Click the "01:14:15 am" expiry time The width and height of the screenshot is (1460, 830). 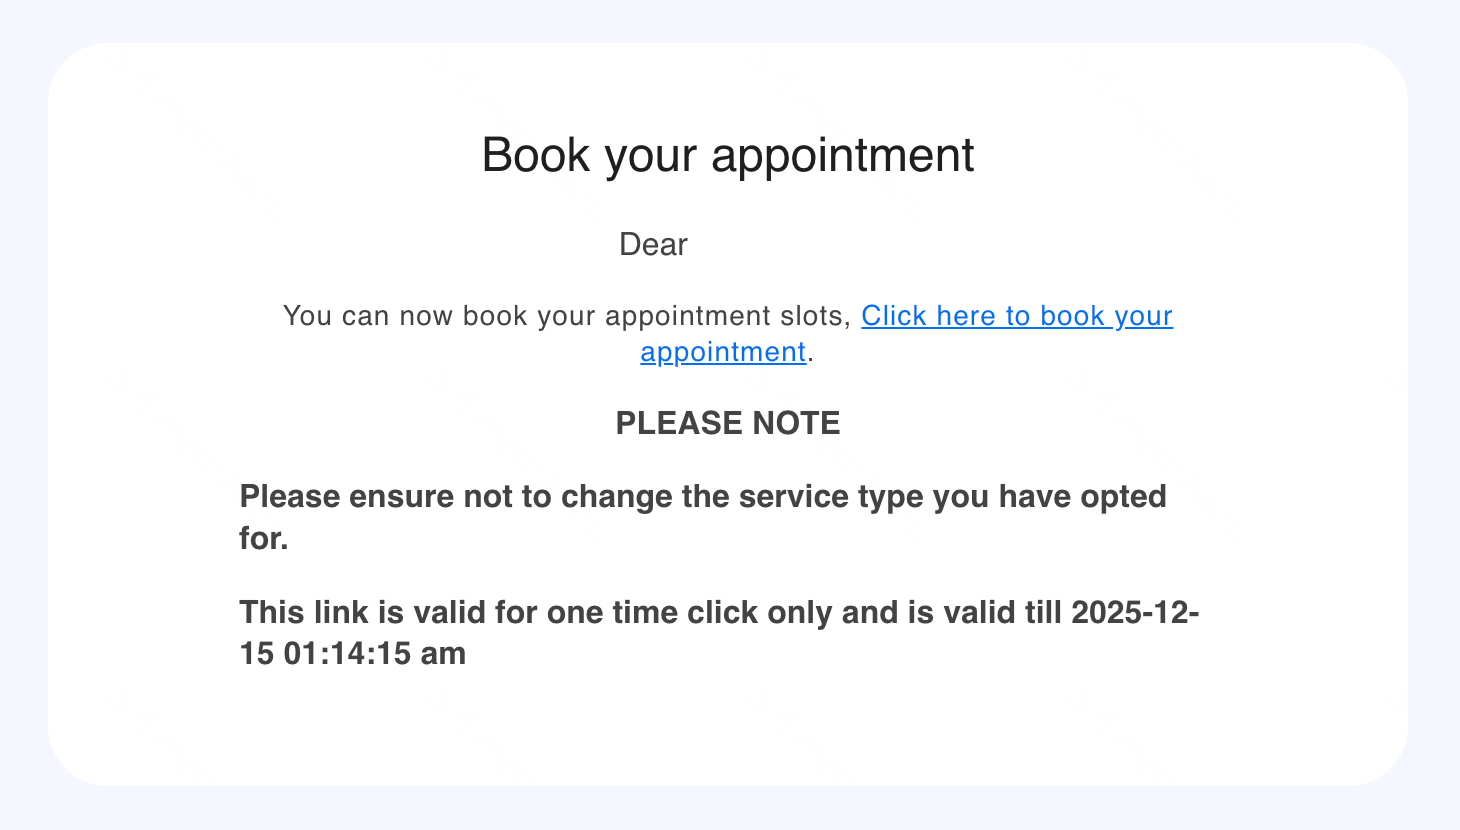click(x=375, y=654)
